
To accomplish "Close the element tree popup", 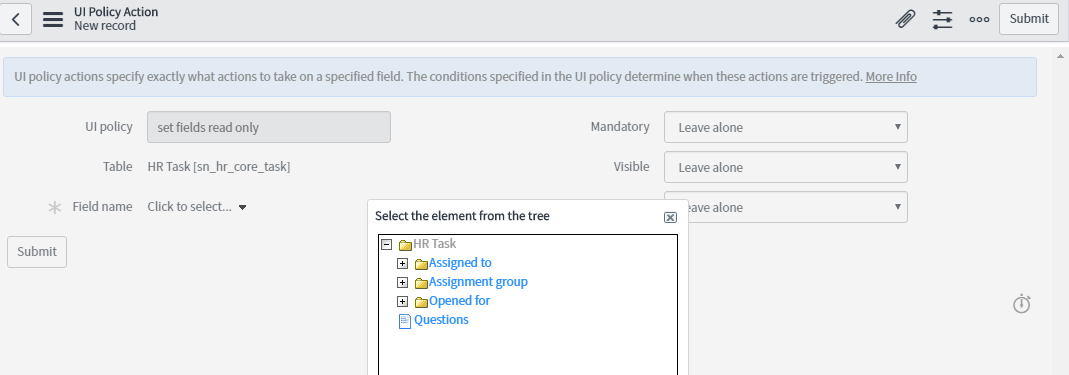I will (670, 217).
